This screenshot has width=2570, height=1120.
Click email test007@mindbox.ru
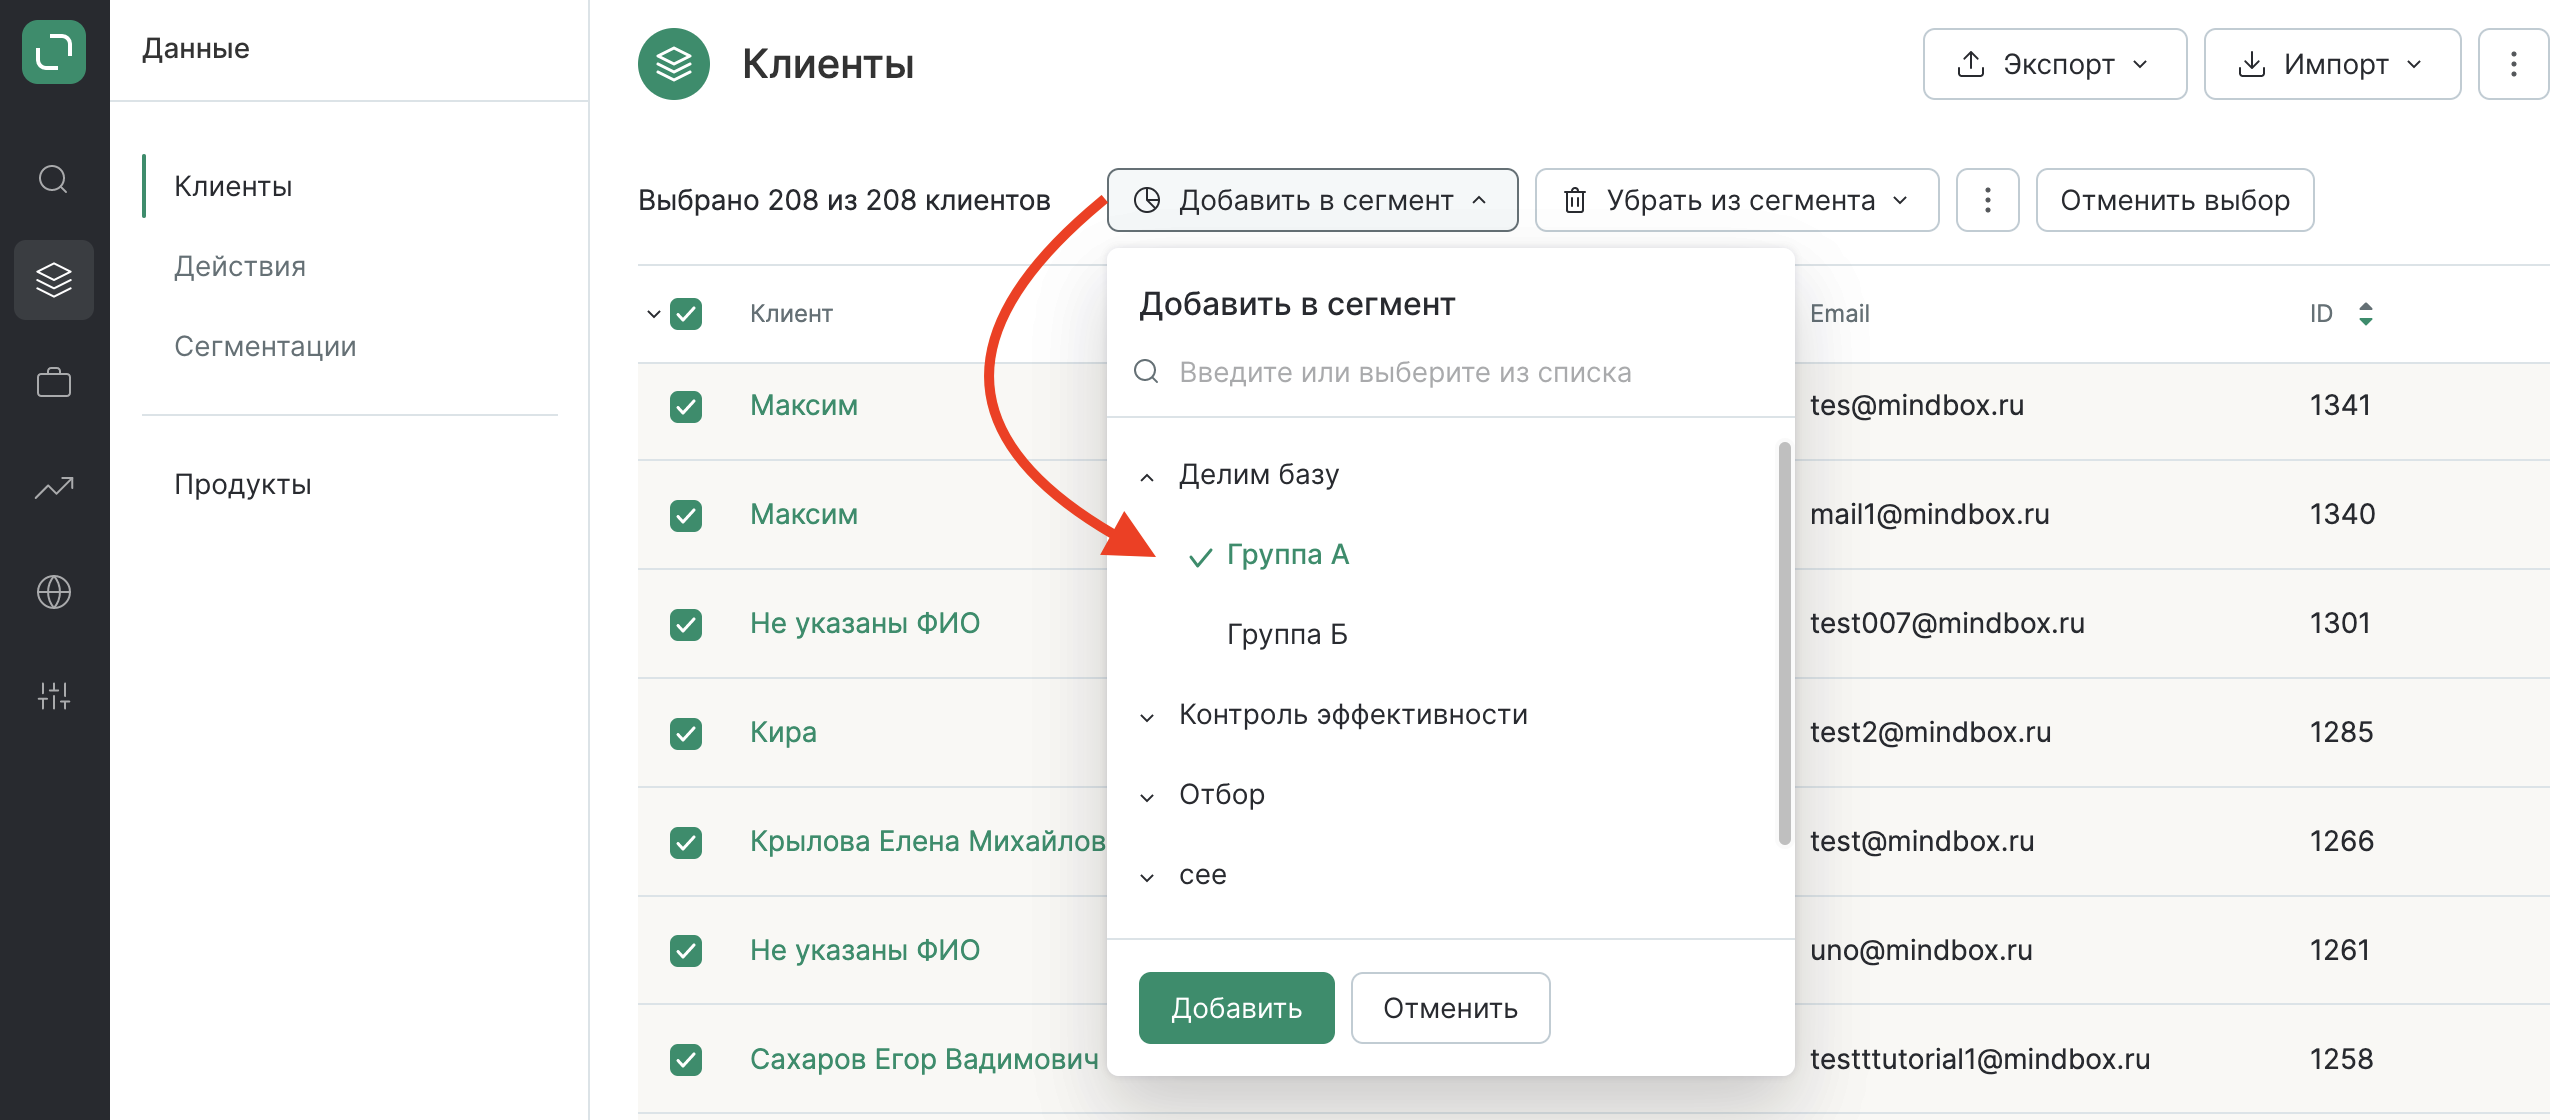[x=1947, y=623]
